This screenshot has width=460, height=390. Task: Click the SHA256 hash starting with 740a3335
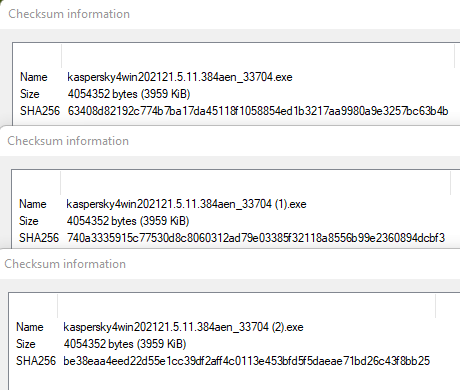(x=256, y=238)
